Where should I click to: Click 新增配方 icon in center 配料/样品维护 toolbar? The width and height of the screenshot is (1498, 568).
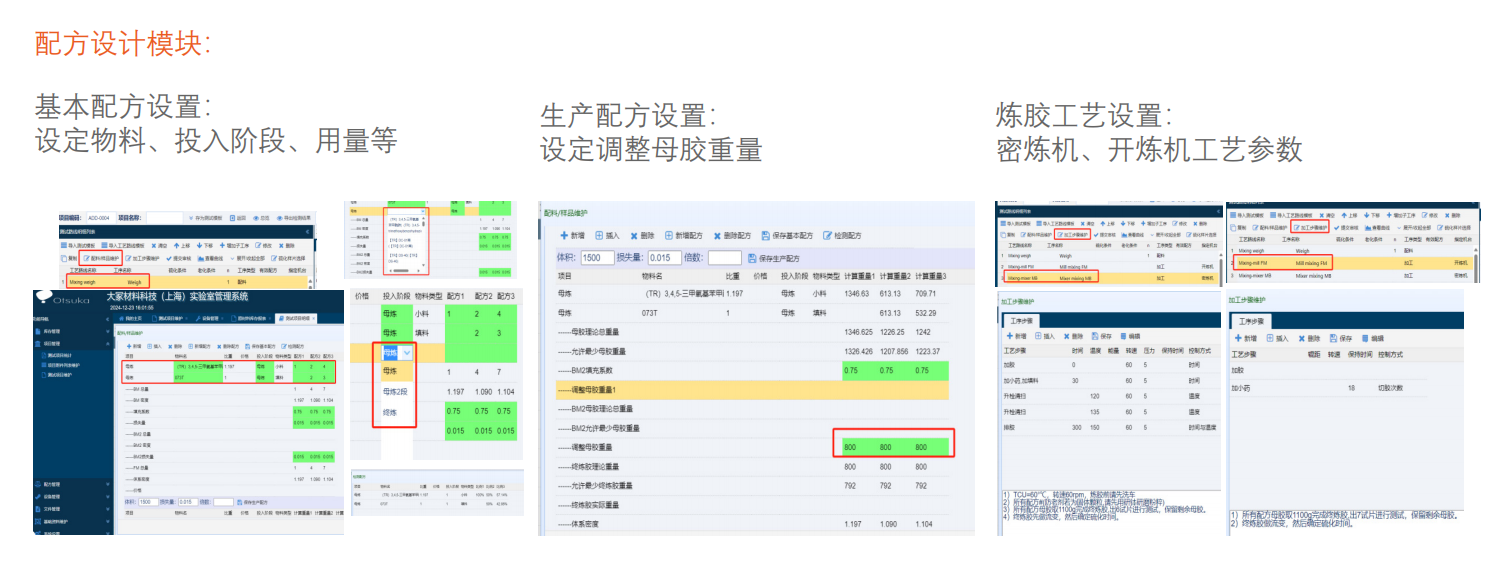point(671,235)
